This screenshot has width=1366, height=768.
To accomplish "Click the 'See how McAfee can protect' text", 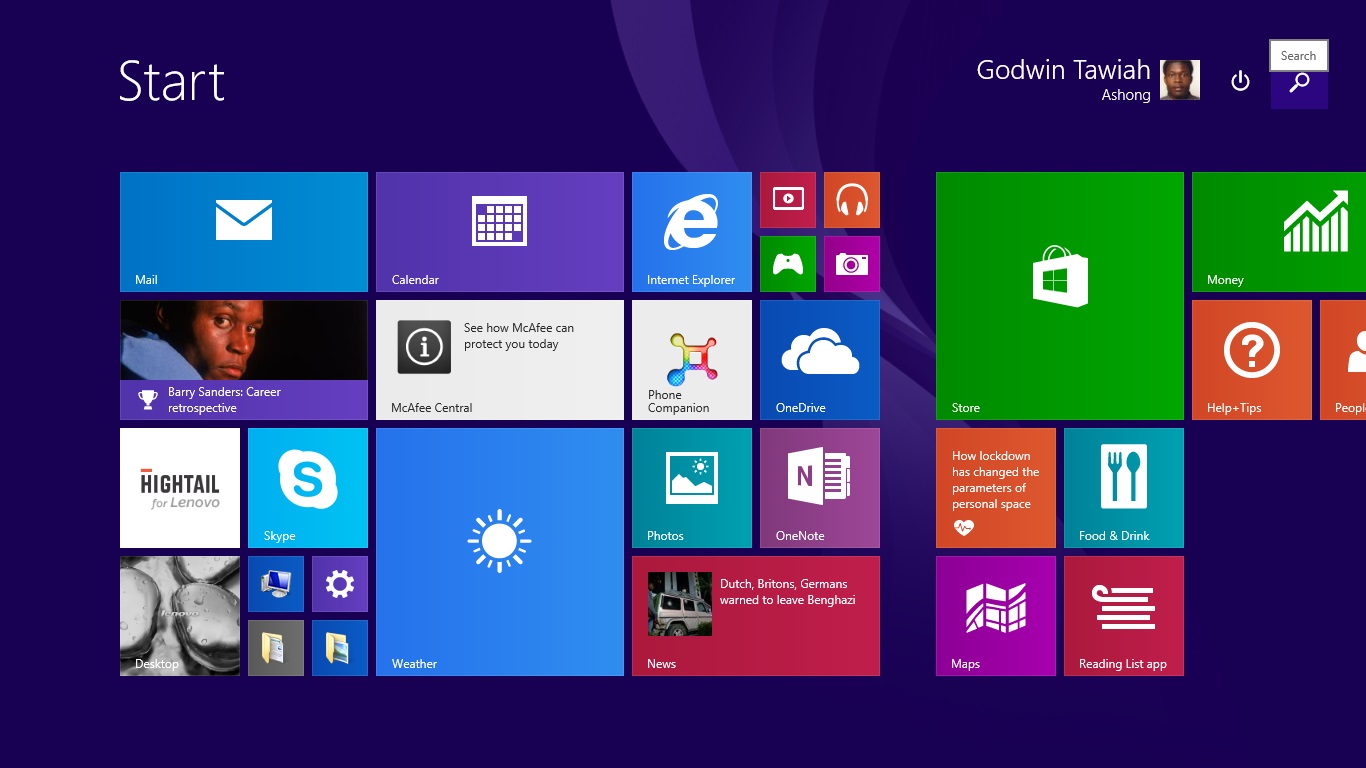I will point(518,336).
